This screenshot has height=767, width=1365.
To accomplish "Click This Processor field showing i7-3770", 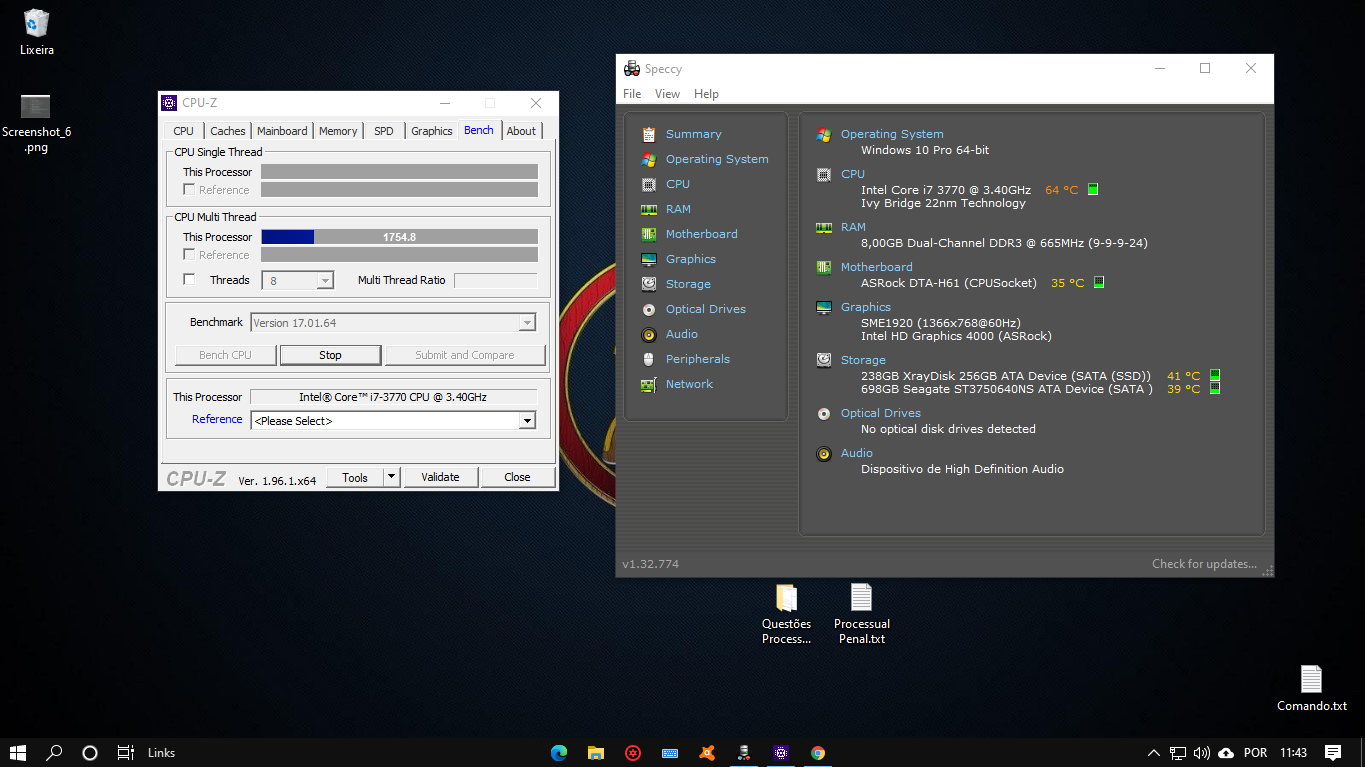I will [x=393, y=397].
